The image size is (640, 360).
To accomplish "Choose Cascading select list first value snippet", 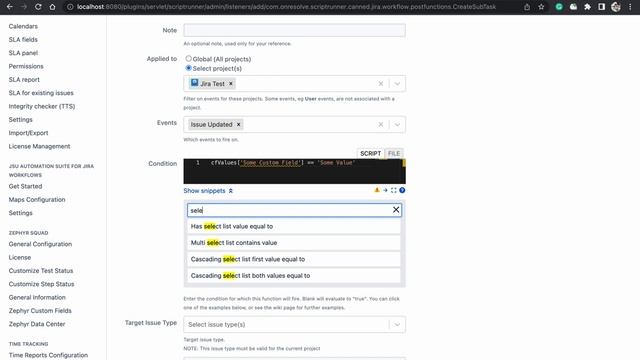I will (x=294, y=259).
